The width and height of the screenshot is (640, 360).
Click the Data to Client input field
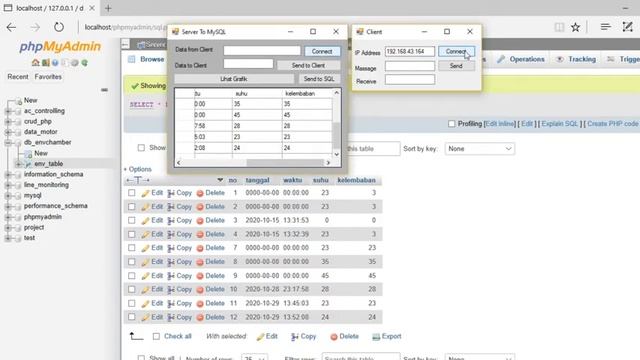tap(248, 64)
